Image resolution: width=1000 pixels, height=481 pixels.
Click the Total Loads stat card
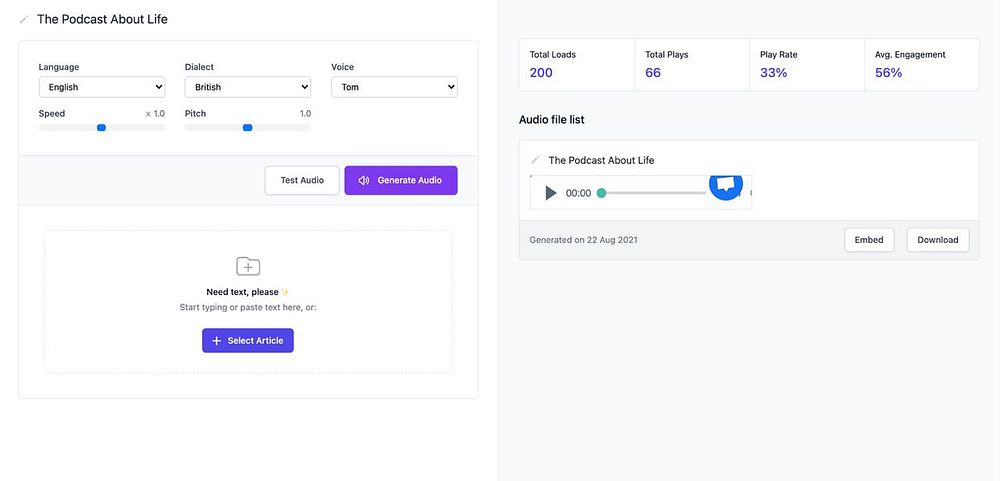pyautogui.click(x=576, y=64)
